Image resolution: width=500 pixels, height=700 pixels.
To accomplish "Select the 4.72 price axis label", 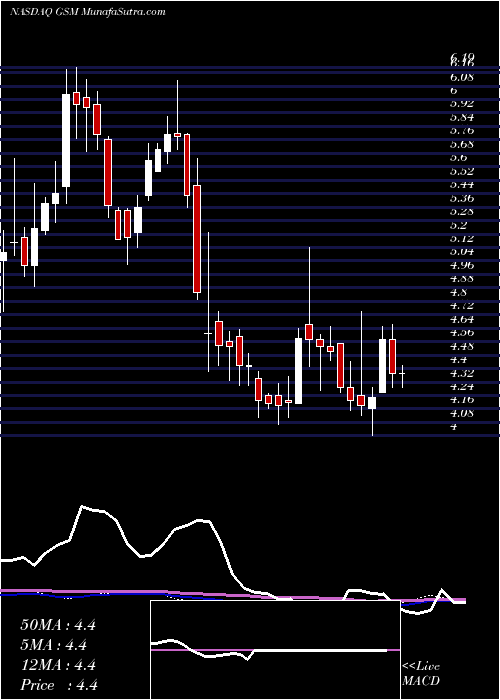I will tap(462, 306).
